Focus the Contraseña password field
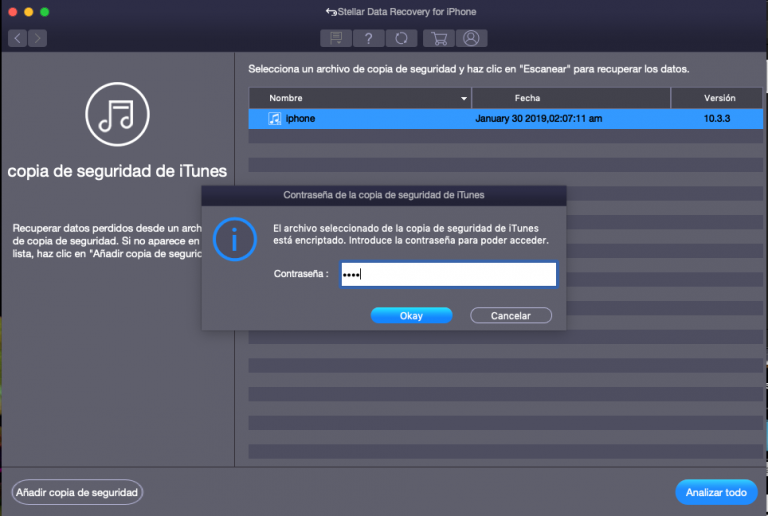Viewport: 768px width, 516px height. pos(447,275)
